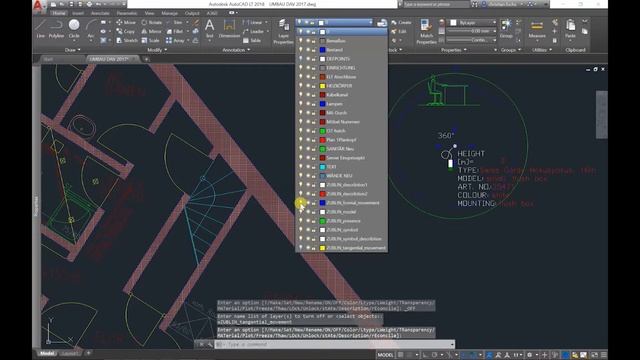Choose the Scale tool
Viewport: 640px width, 360px height.
(150, 40)
